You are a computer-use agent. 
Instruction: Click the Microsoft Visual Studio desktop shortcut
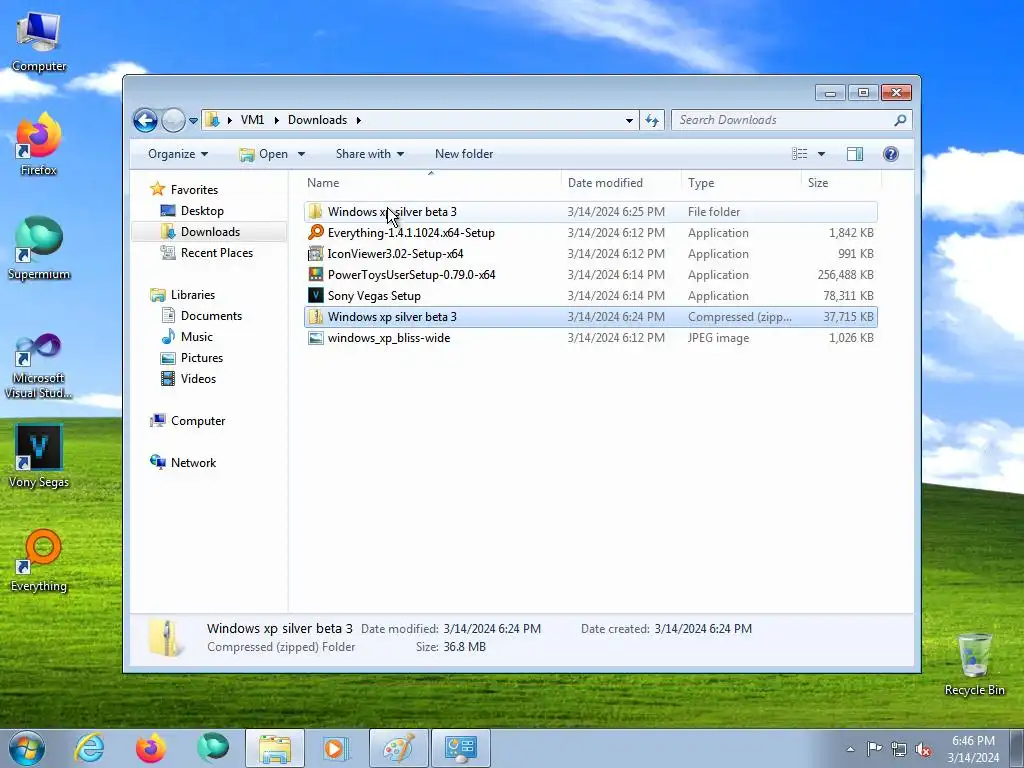tap(39, 366)
